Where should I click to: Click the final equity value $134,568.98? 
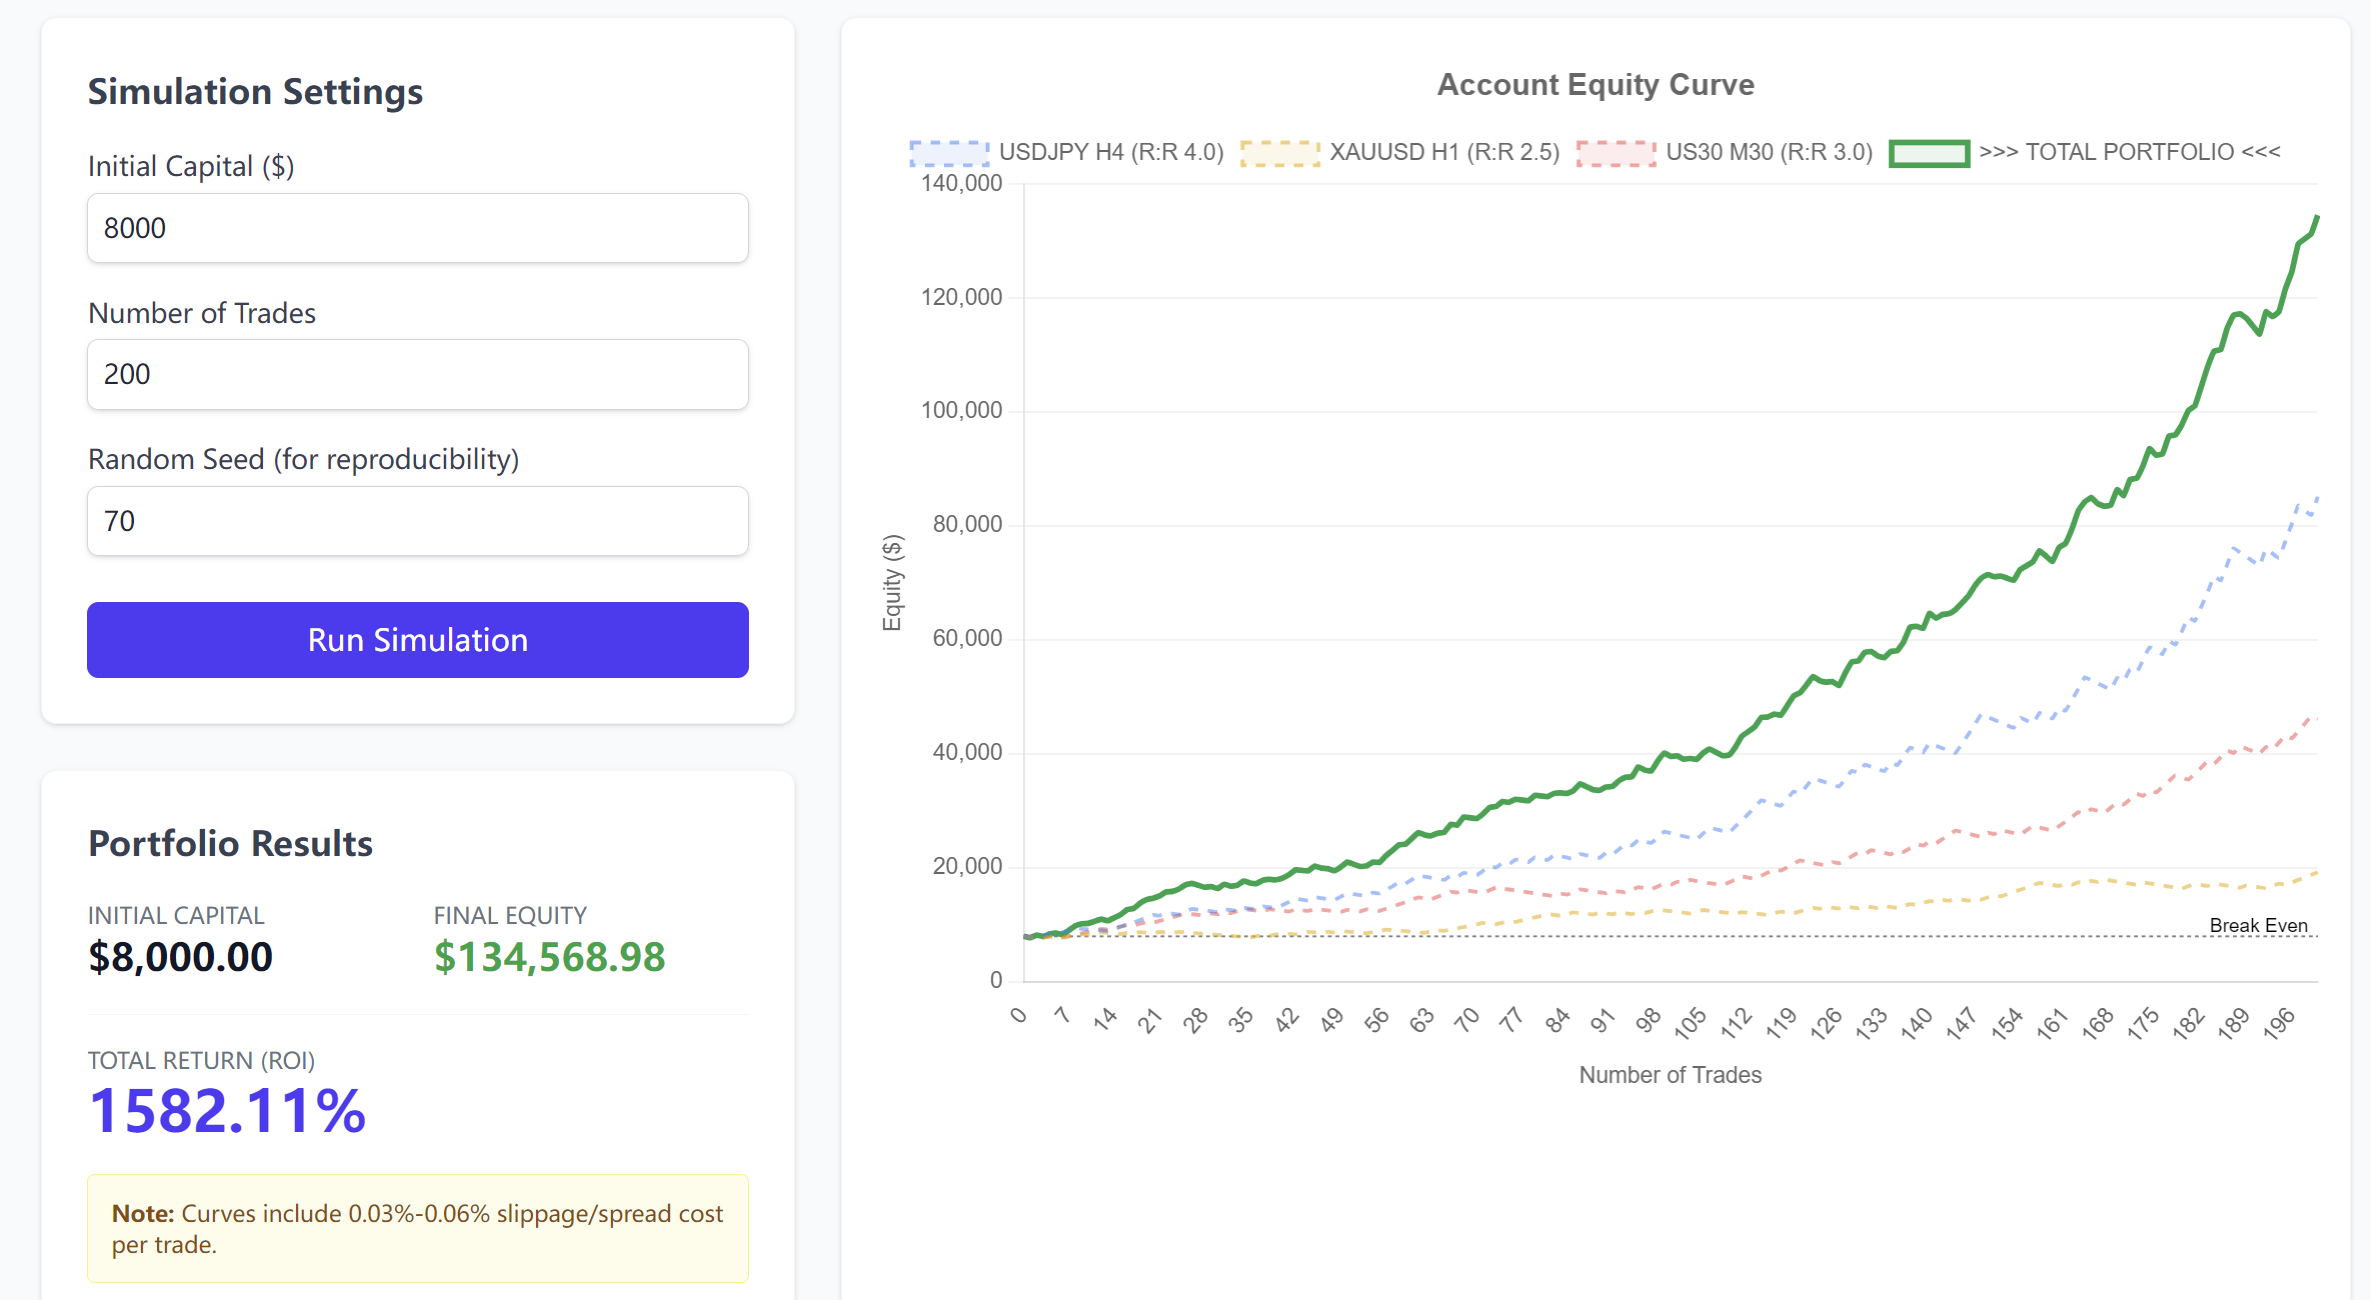[549, 957]
